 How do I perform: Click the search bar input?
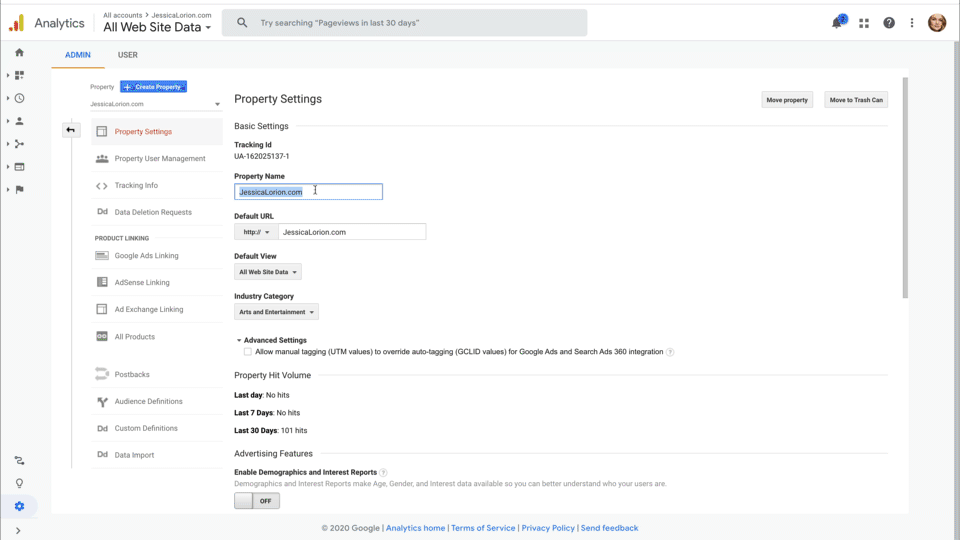tap(405, 23)
